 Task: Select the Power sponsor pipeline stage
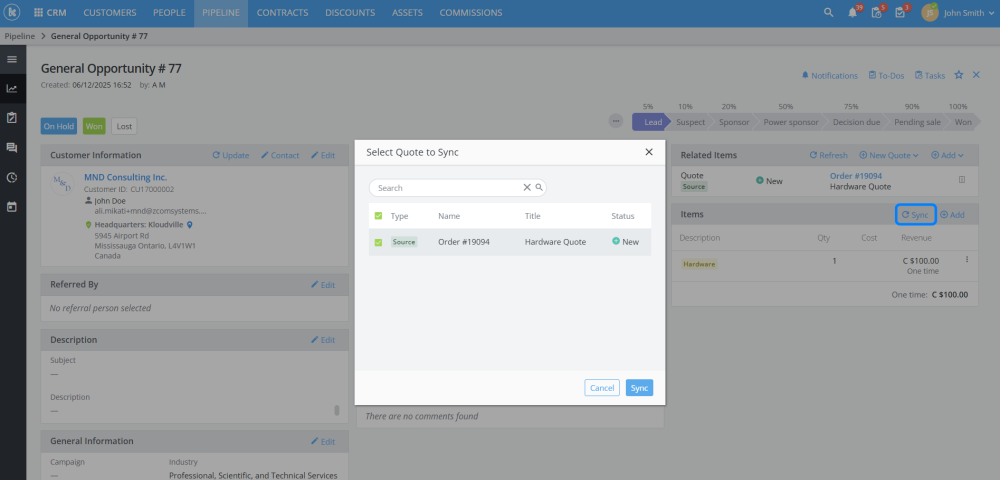pyautogui.click(x=791, y=122)
